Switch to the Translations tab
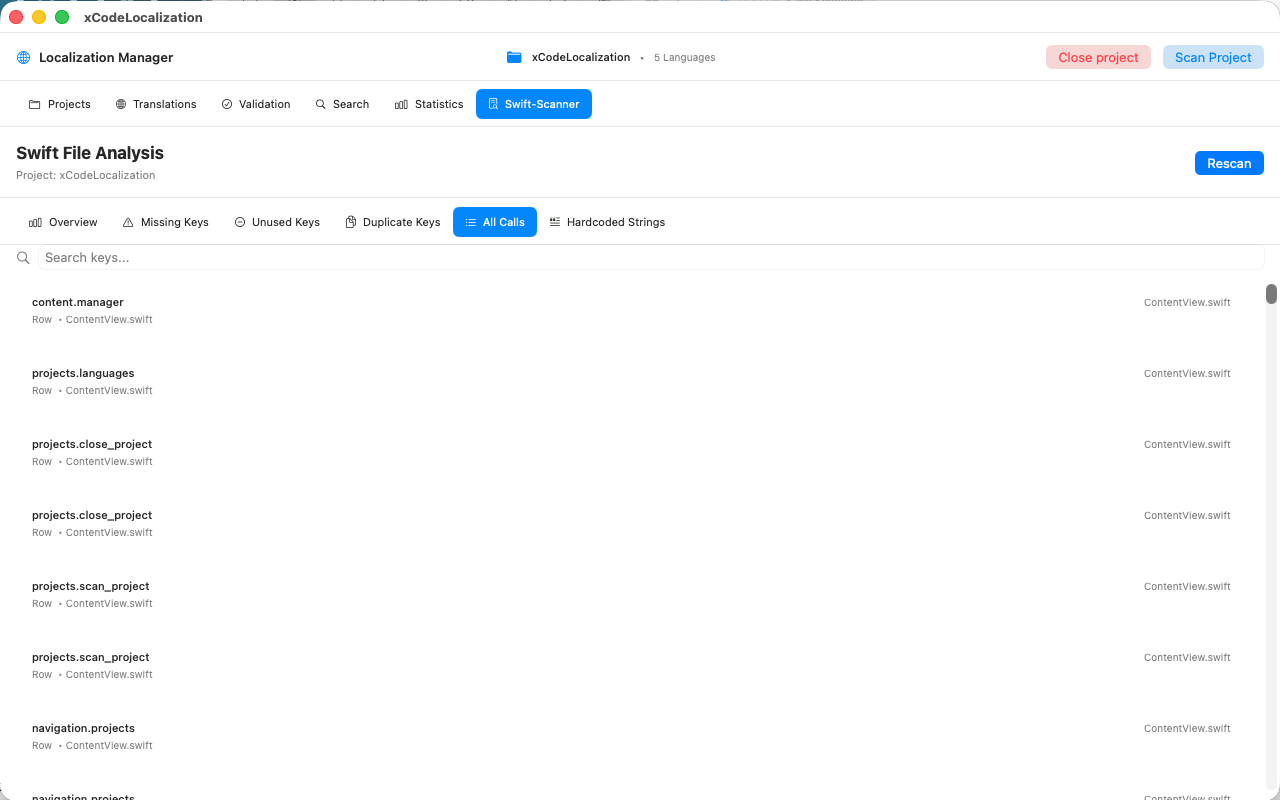 click(156, 104)
